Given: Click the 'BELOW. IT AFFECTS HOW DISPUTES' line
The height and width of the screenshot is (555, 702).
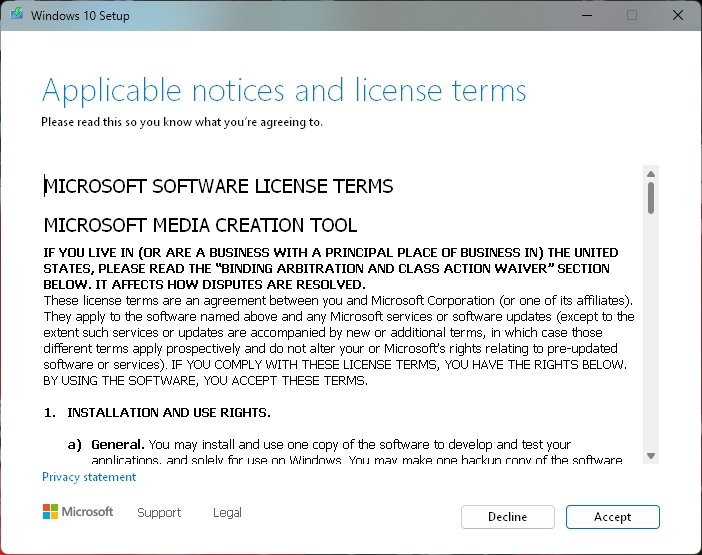Looking at the screenshot, I should click(205, 285).
